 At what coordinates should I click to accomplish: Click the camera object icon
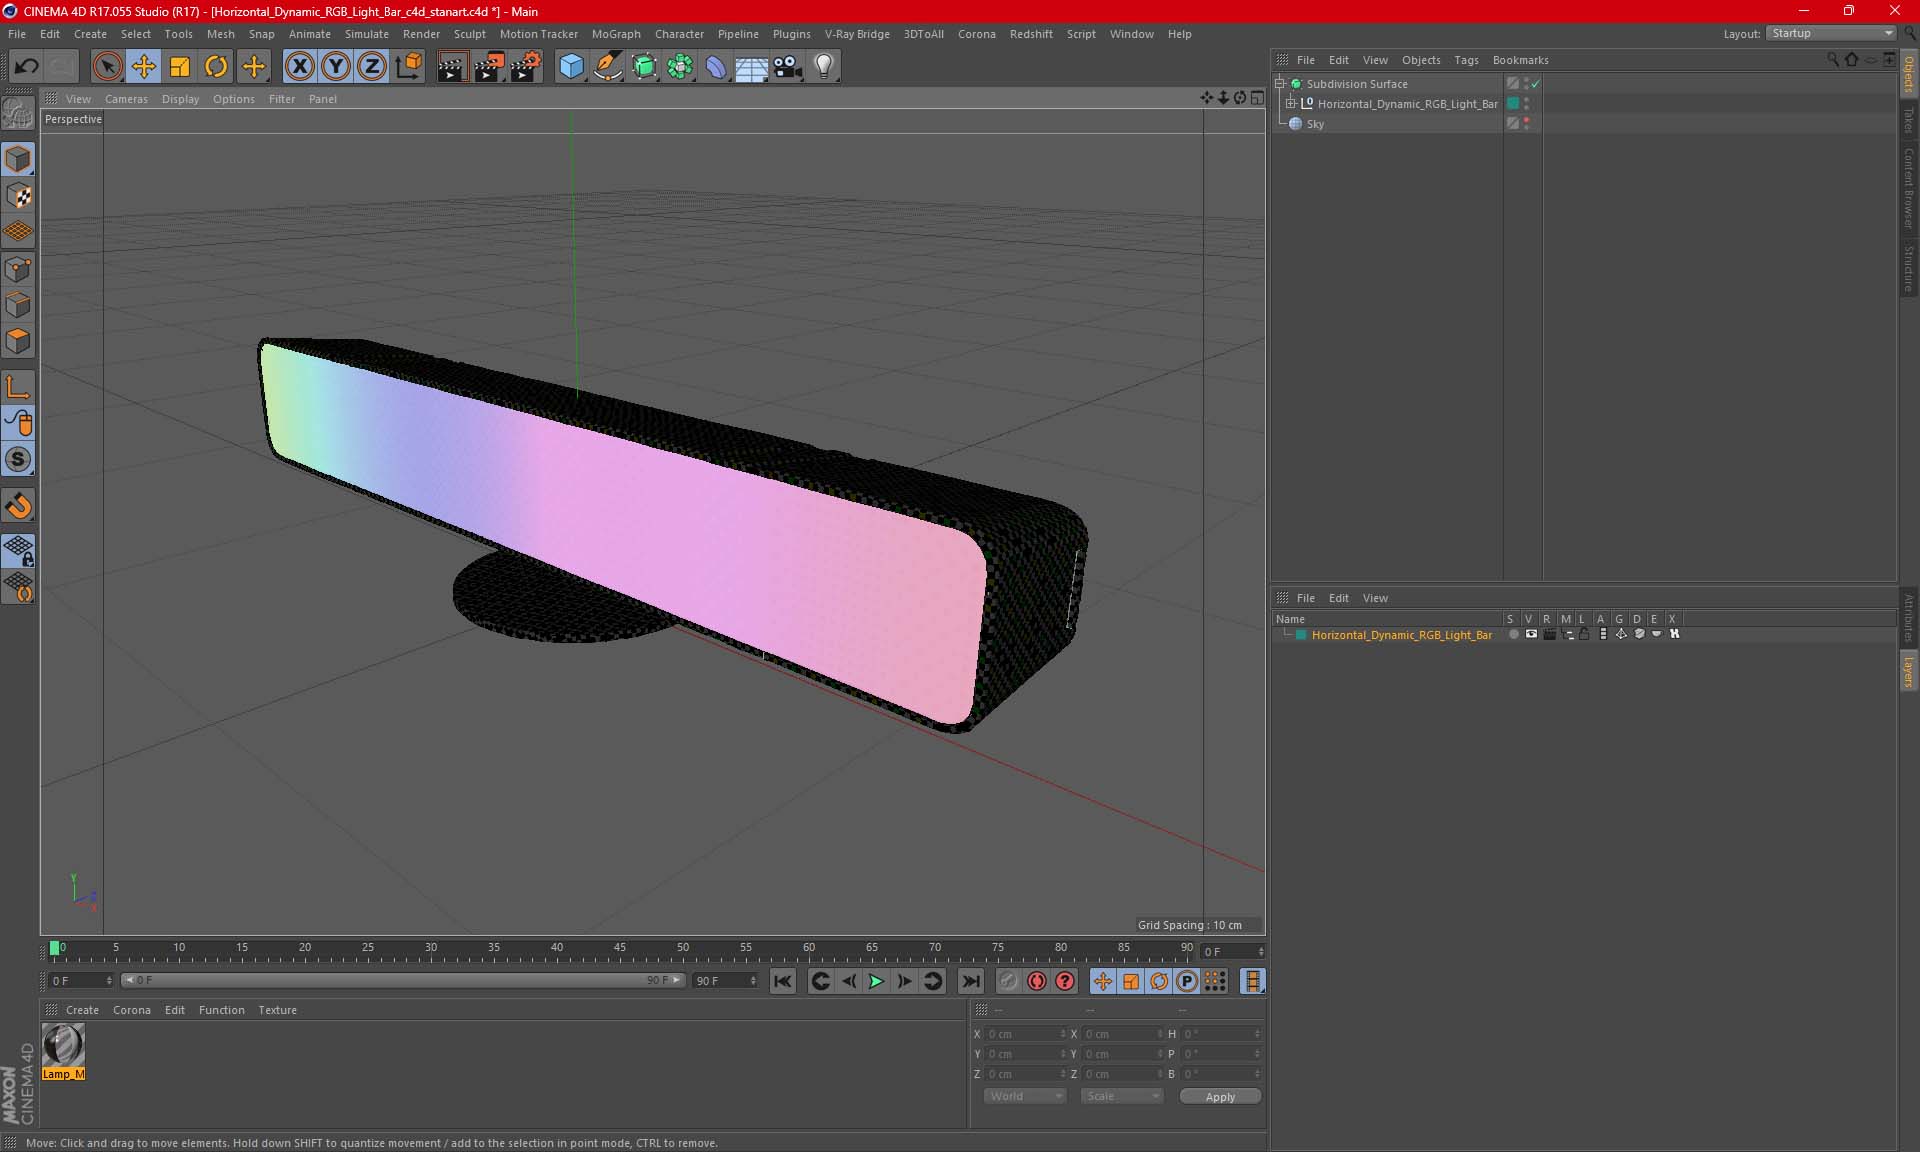coord(787,67)
